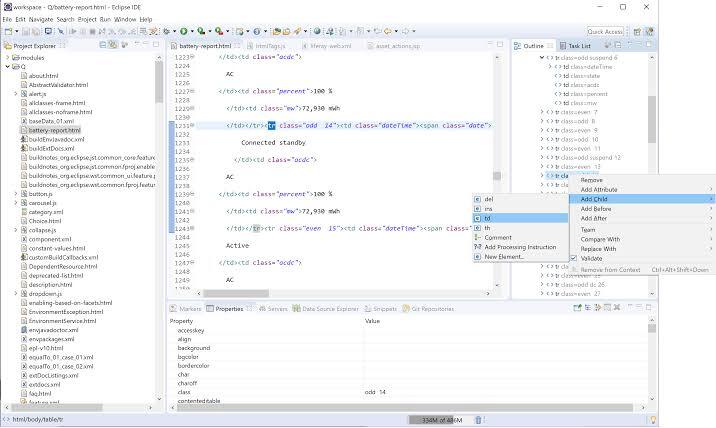The height and width of the screenshot is (428, 716).
Task: Click the trash garbage collector icon
Action: click(x=478, y=420)
